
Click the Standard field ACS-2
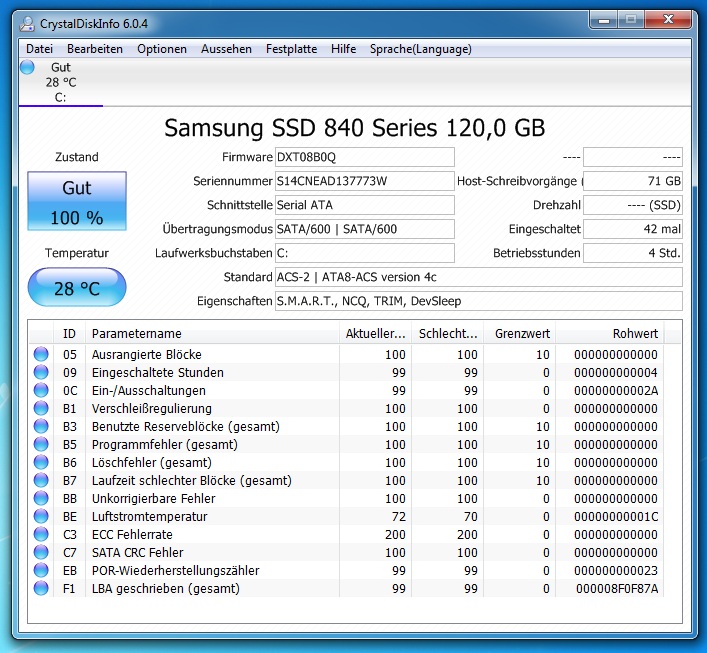click(x=479, y=277)
